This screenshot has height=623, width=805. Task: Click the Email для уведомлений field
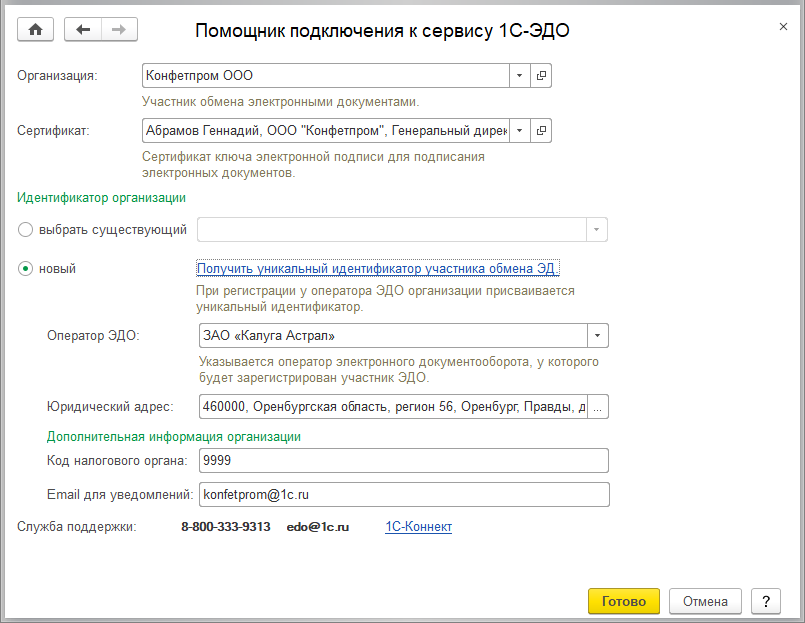pos(403,495)
